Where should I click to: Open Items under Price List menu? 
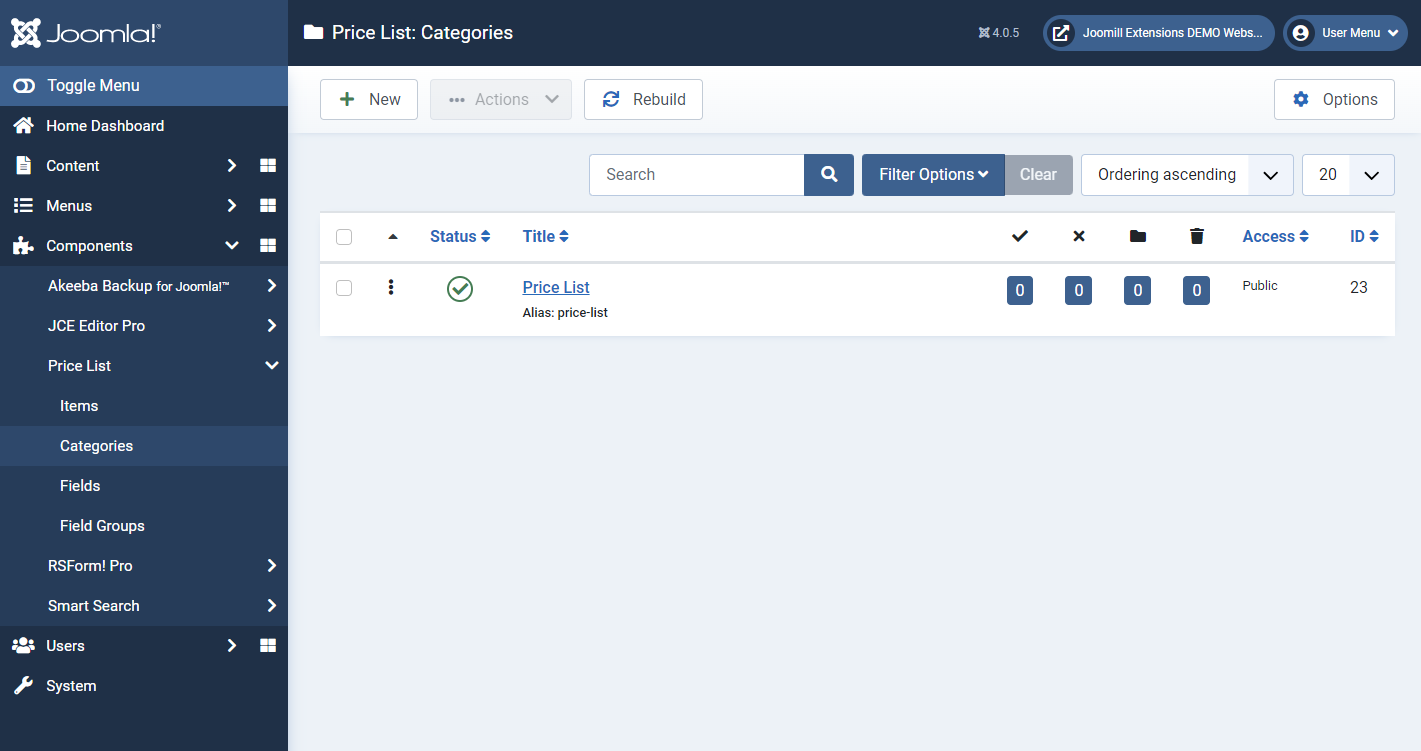coord(79,406)
